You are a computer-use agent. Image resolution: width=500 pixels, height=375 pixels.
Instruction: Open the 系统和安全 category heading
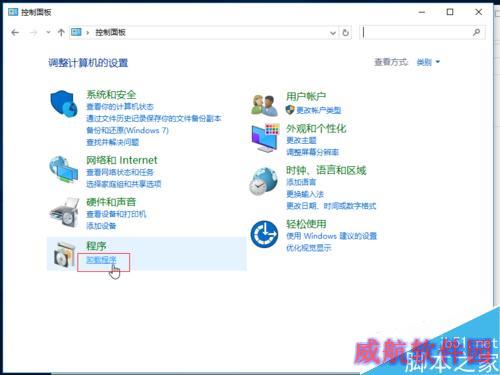point(111,95)
